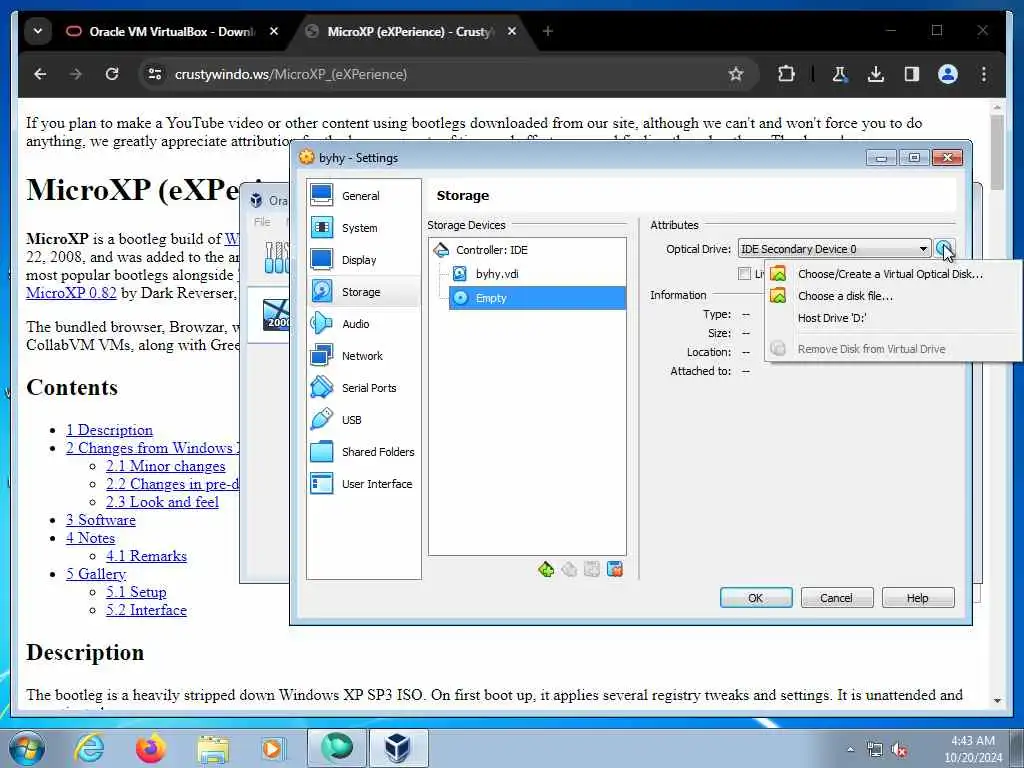Click add storage attachment icon
This screenshot has height=768, width=1024.
tap(592, 569)
